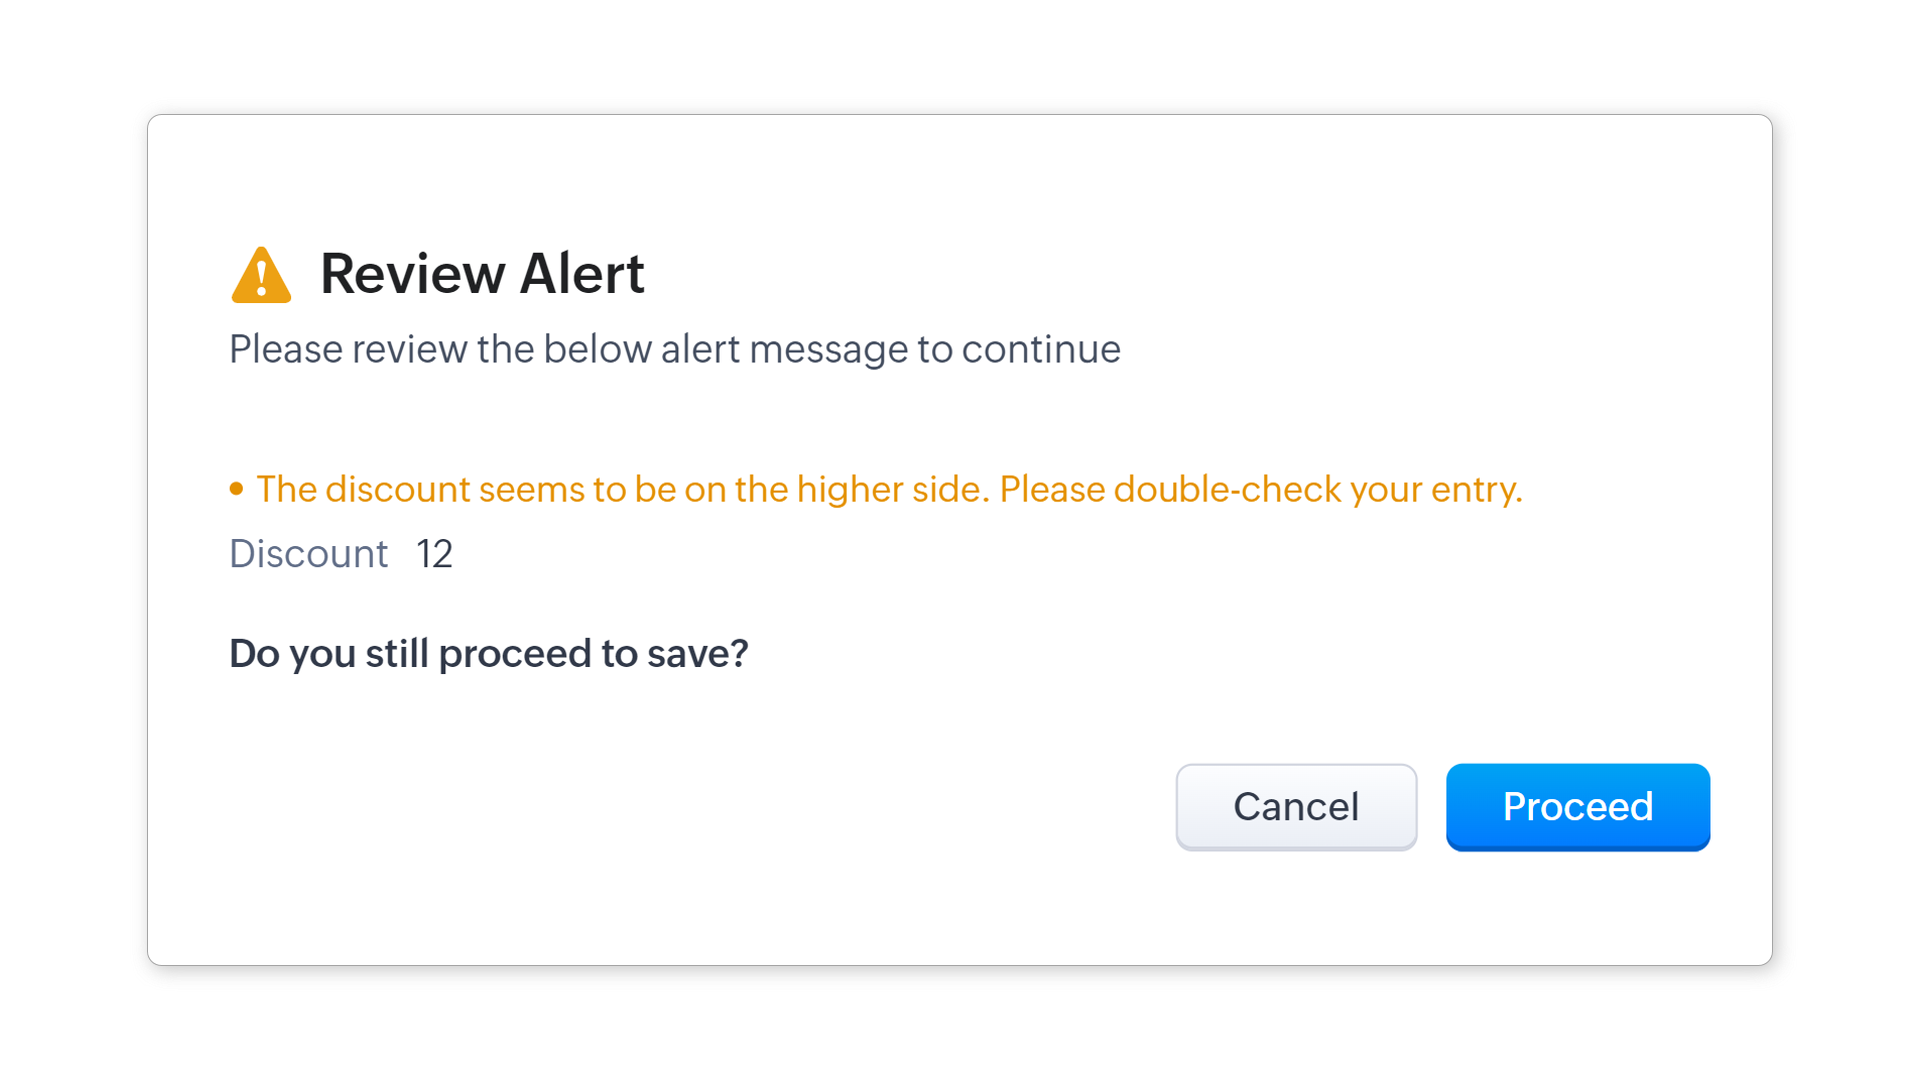
Task: Click the orange discount warning message
Action: coord(888,489)
